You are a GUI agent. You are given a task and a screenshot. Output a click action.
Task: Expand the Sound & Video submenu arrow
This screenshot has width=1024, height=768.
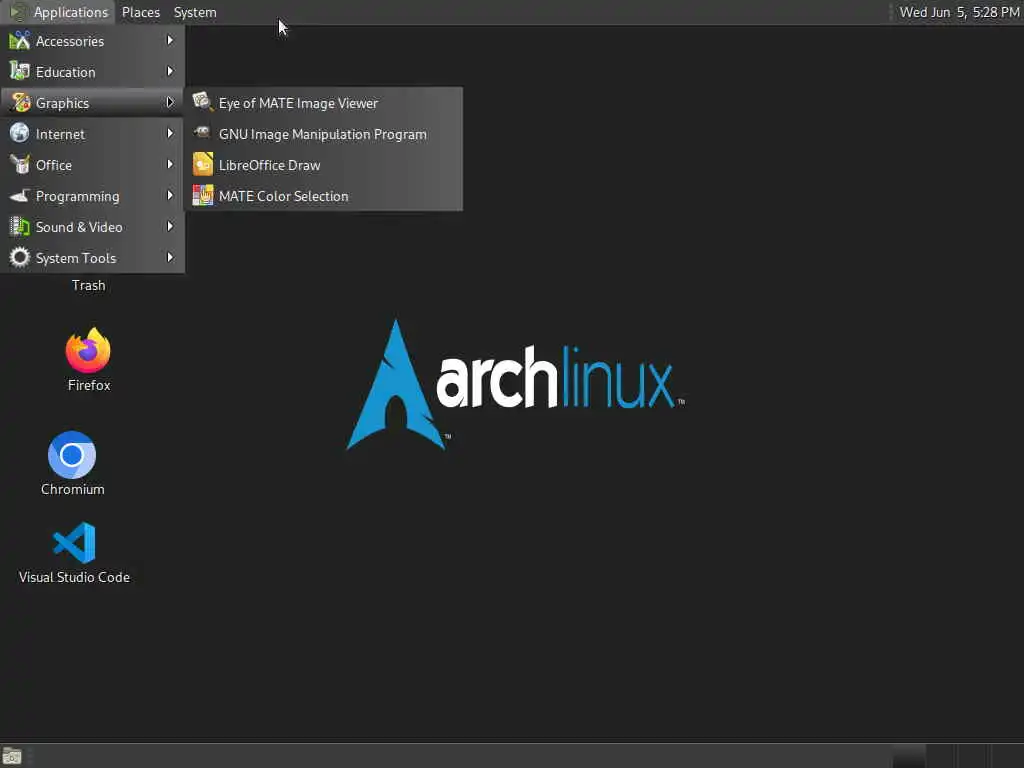pyautogui.click(x=170, y=227)
